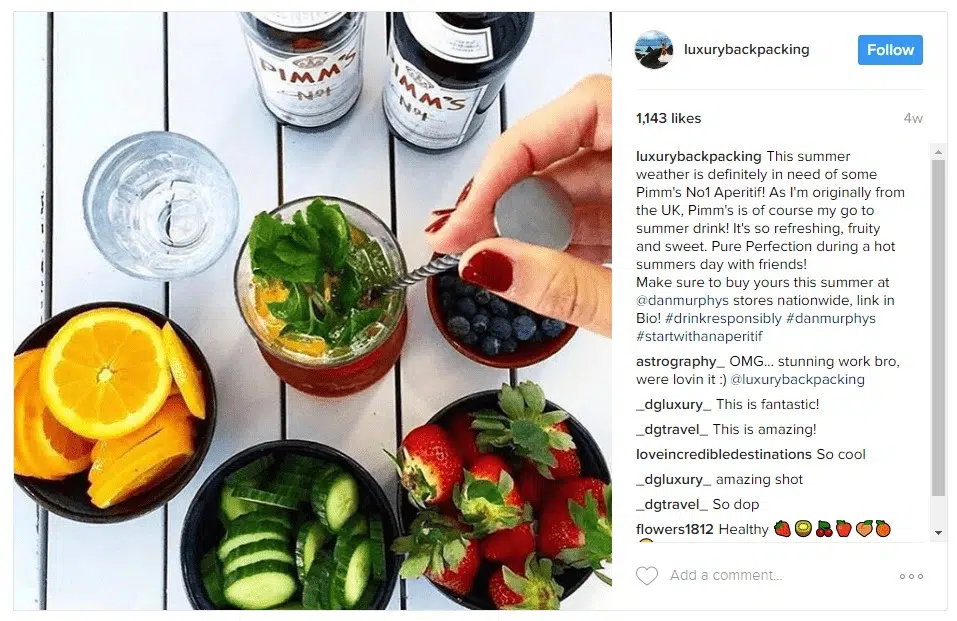Open loveincredibledestinations commenter profile
This screenshot has height=621, width=957.
pyautogui.click(x=724, y=454)
